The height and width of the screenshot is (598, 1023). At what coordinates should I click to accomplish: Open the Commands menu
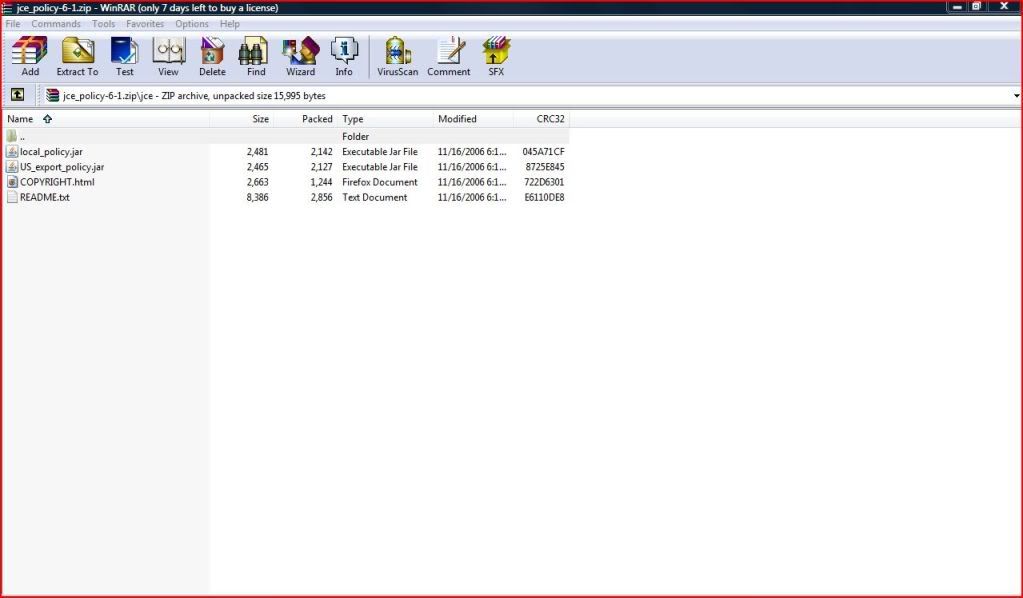56,23
